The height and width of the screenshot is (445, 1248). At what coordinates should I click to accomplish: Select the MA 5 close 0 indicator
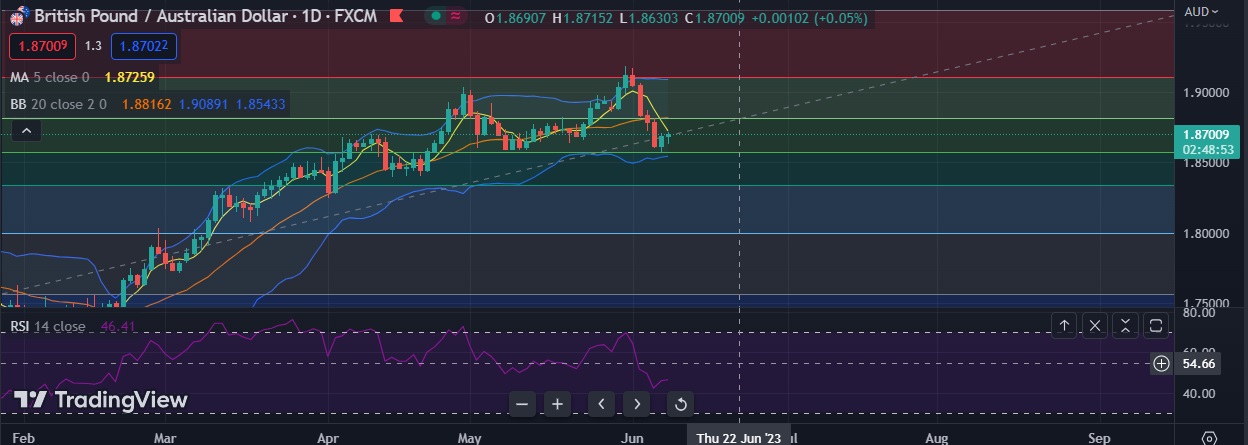pos(50,77)
